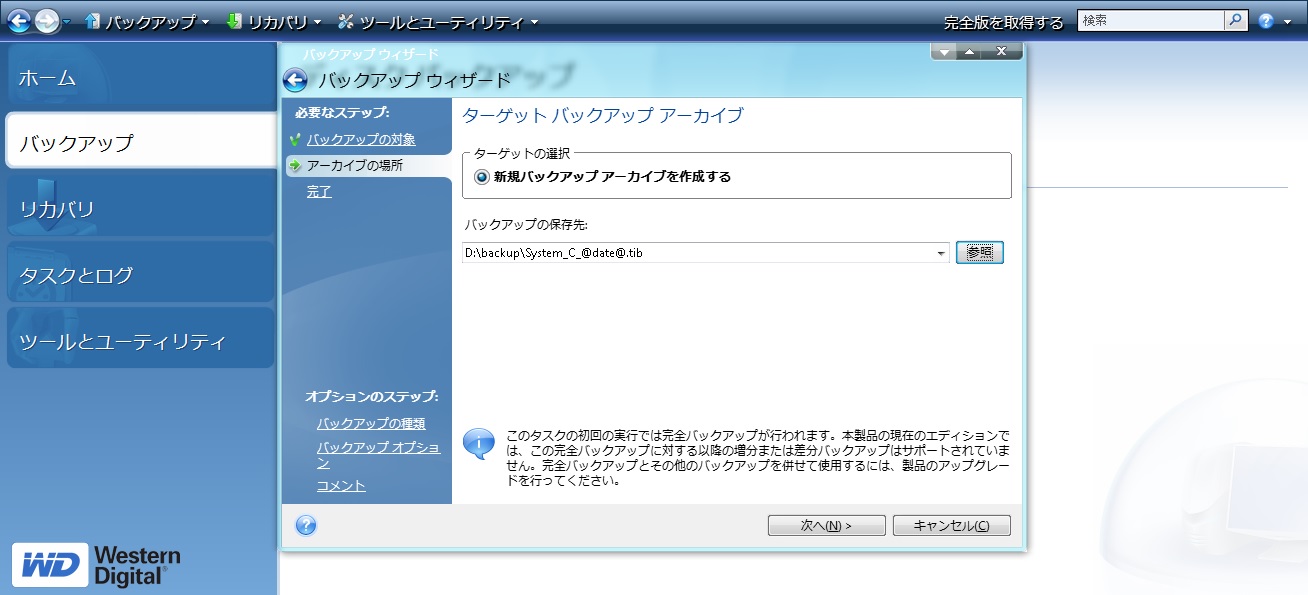The width and height of the screenshot is (1308, 595).
Task: Open コメント optional step
Action: click(x=341, y=485)
